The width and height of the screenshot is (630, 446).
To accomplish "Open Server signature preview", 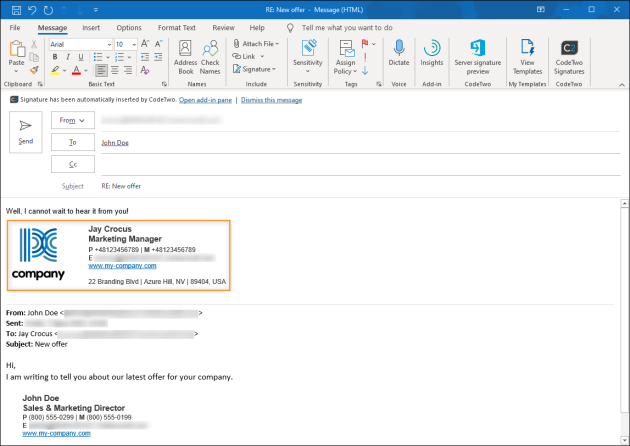I will click(478, 57).
